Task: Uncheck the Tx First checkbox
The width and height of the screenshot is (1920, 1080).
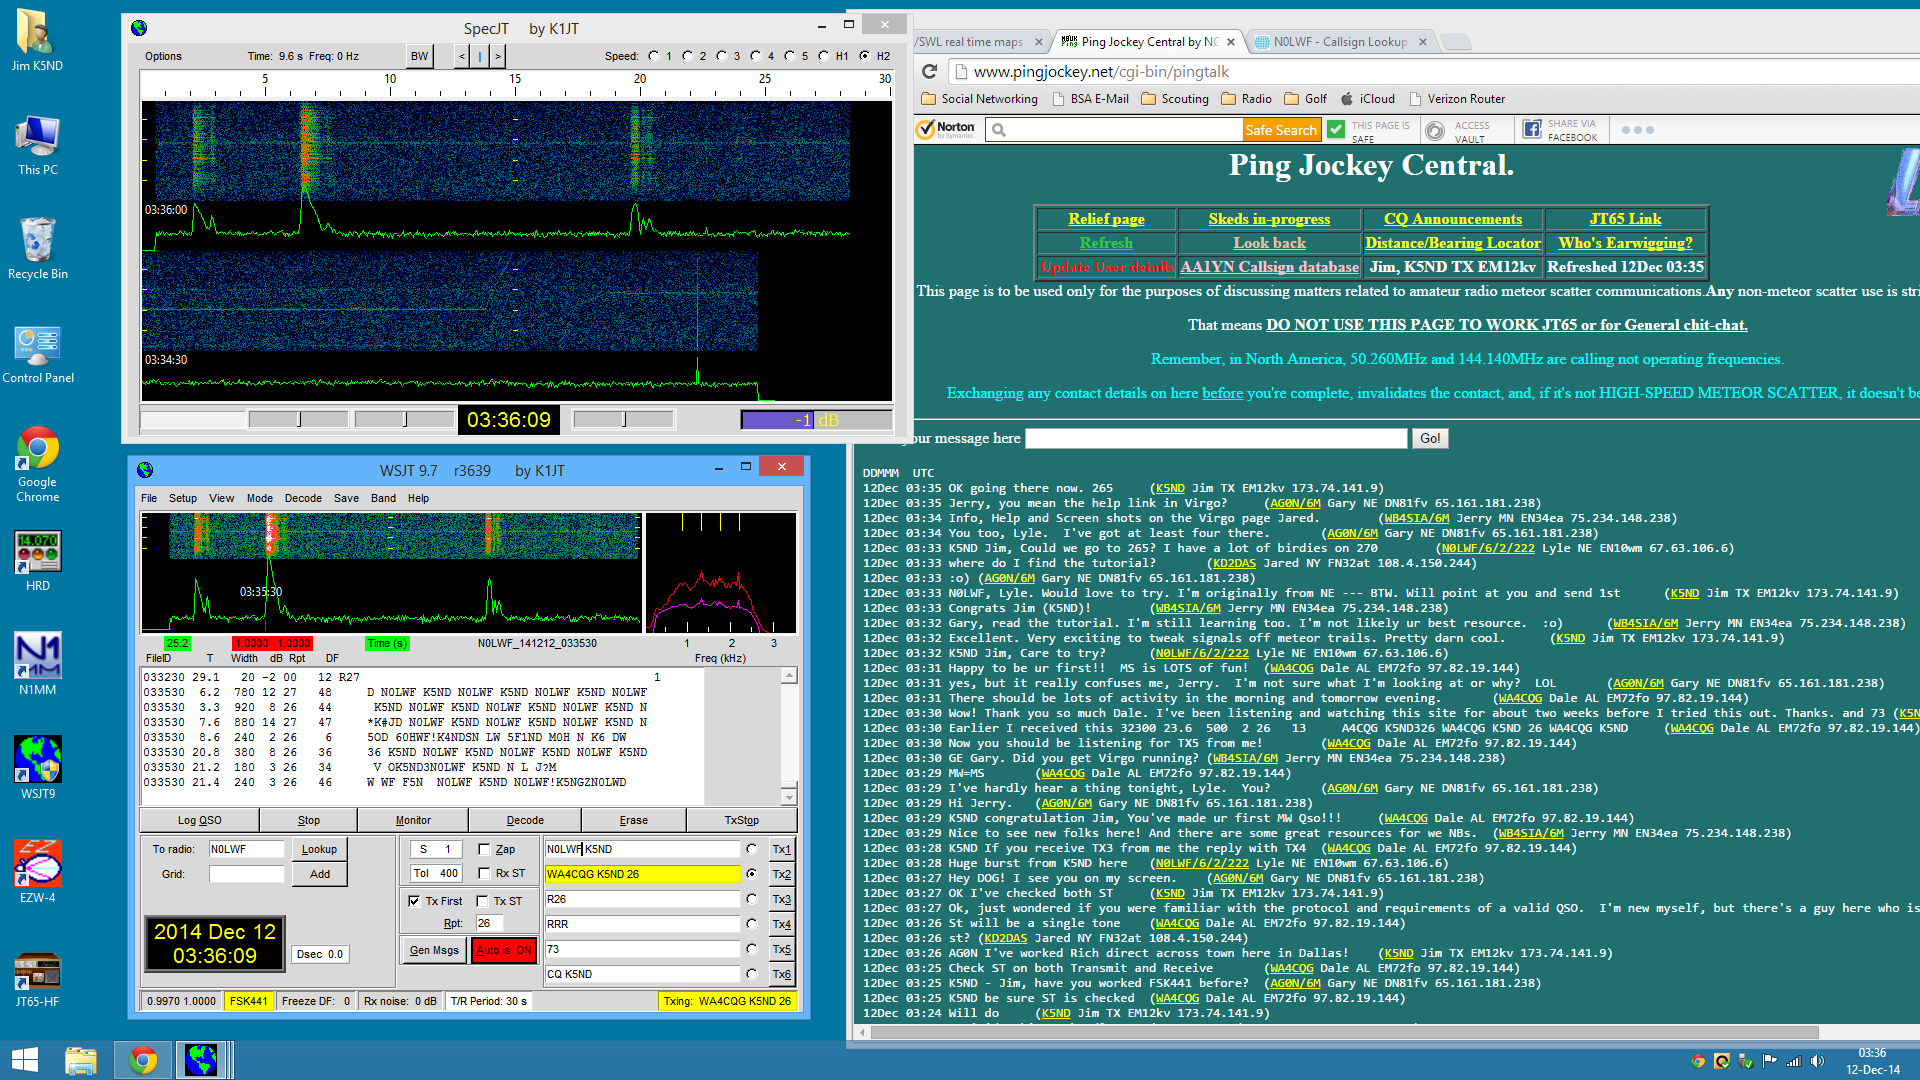Action: coord(414,901)
